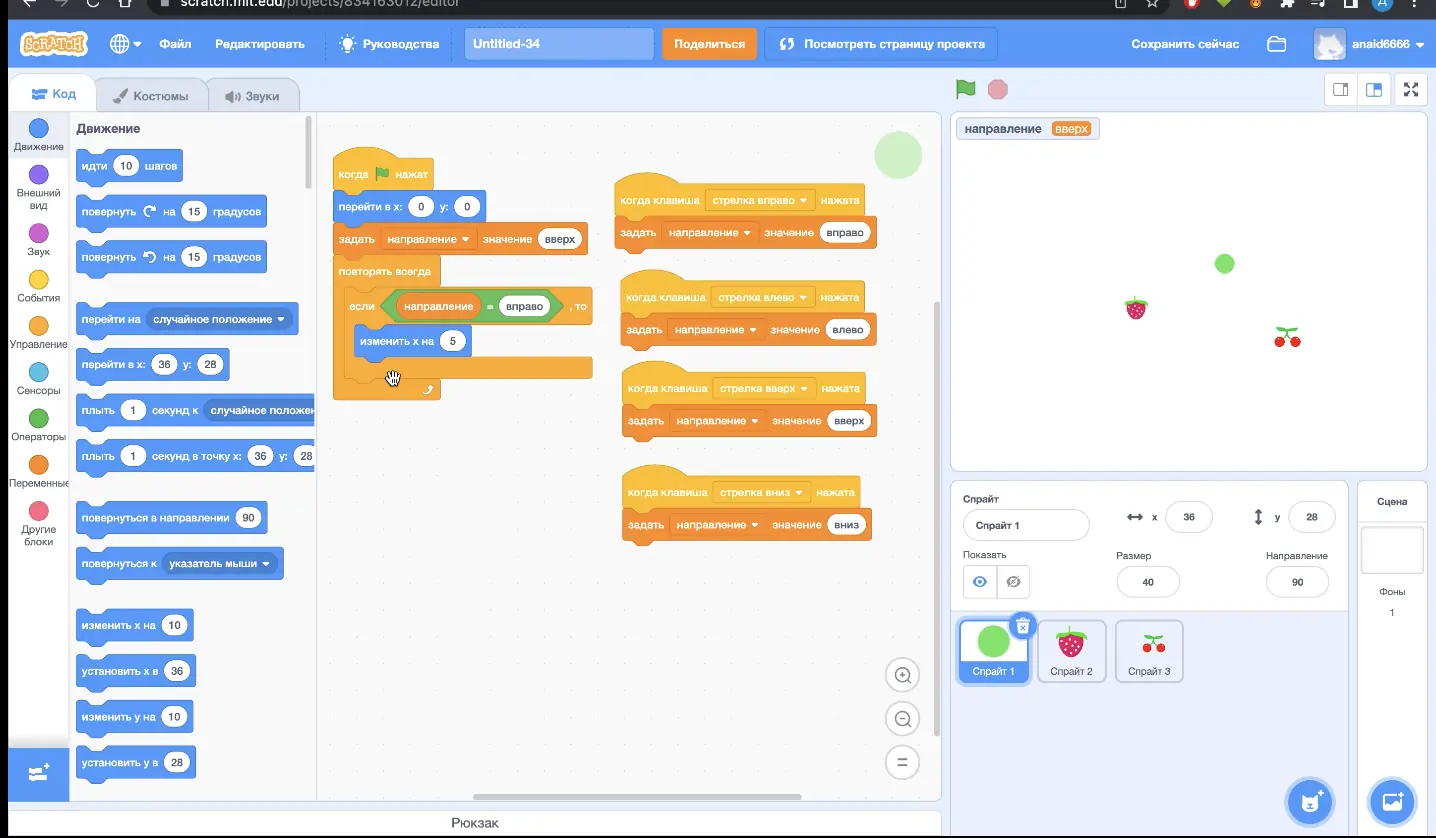The height and width of the screenshot is (838, 1436).
Task: Stop the project with the red stop button
Action: coord(997,89)
